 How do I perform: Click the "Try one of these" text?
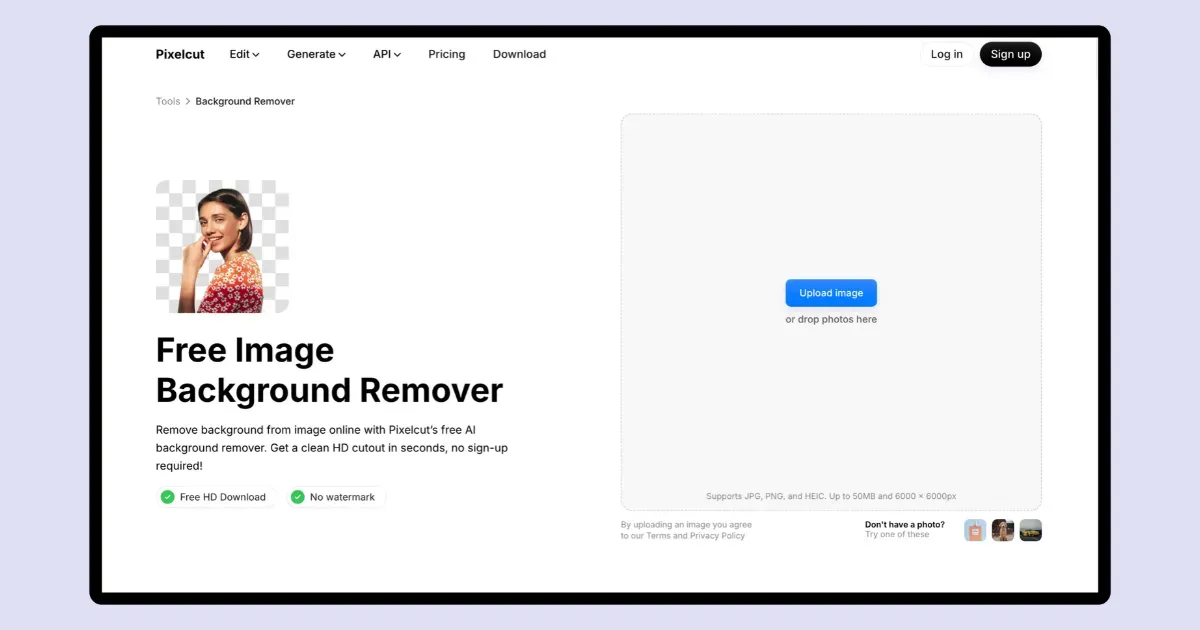tap(897, 535)
